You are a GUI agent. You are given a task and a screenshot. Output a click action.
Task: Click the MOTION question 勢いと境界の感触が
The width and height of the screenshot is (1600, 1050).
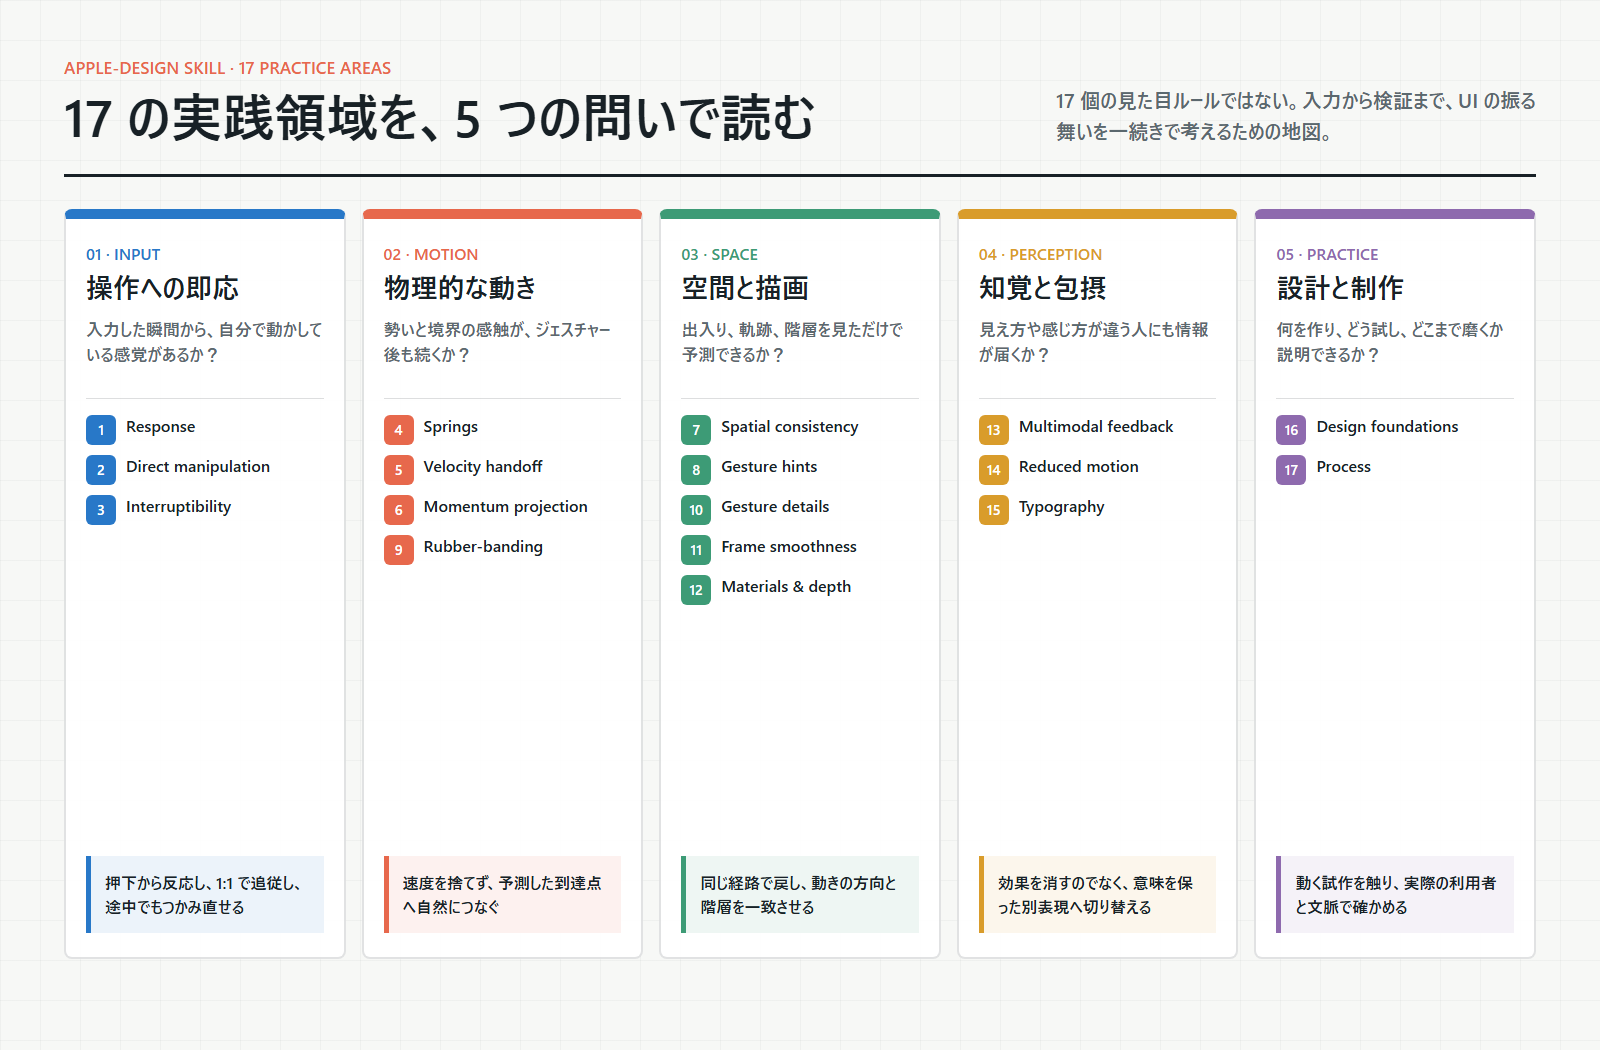(498, 342)
